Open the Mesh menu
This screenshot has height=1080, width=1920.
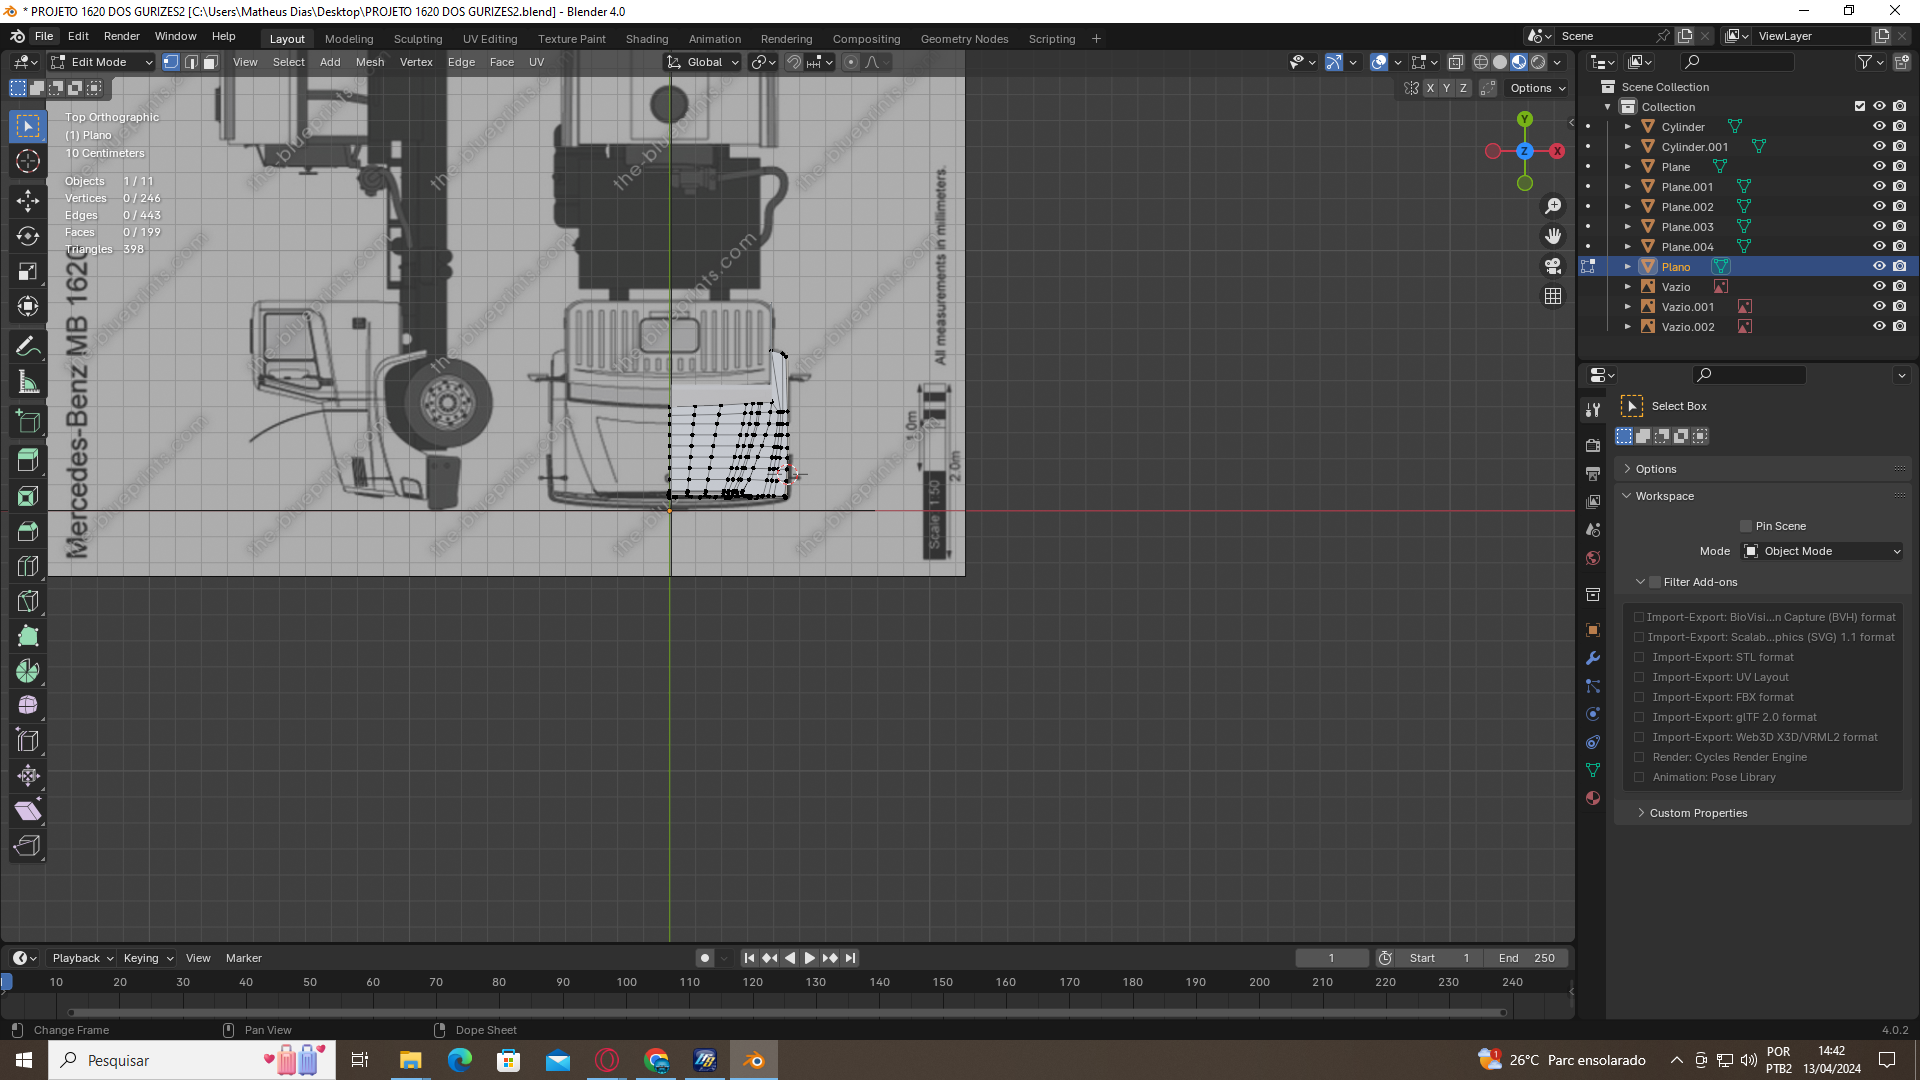click(369, 62)
